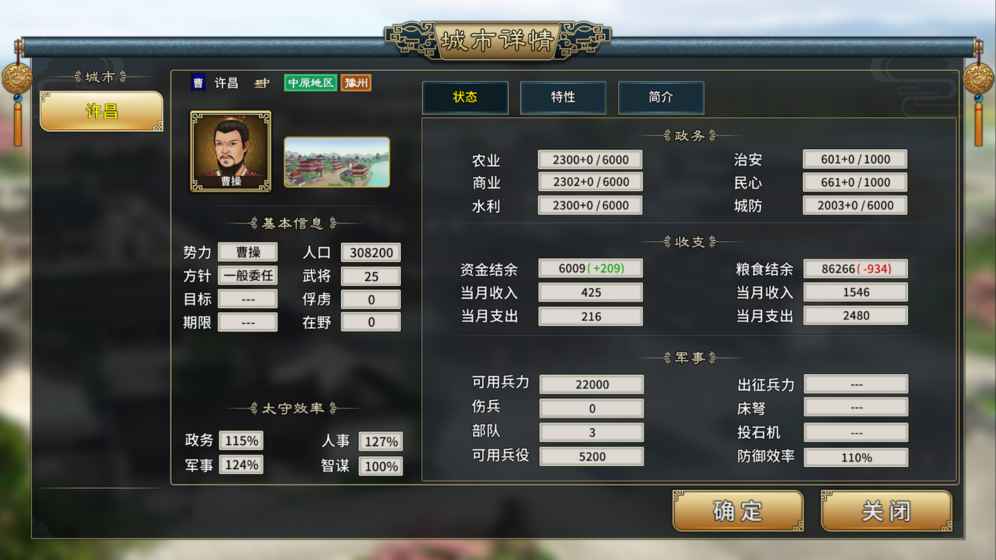
Task: Click the 关闭 button
Action: click(886, 510)
